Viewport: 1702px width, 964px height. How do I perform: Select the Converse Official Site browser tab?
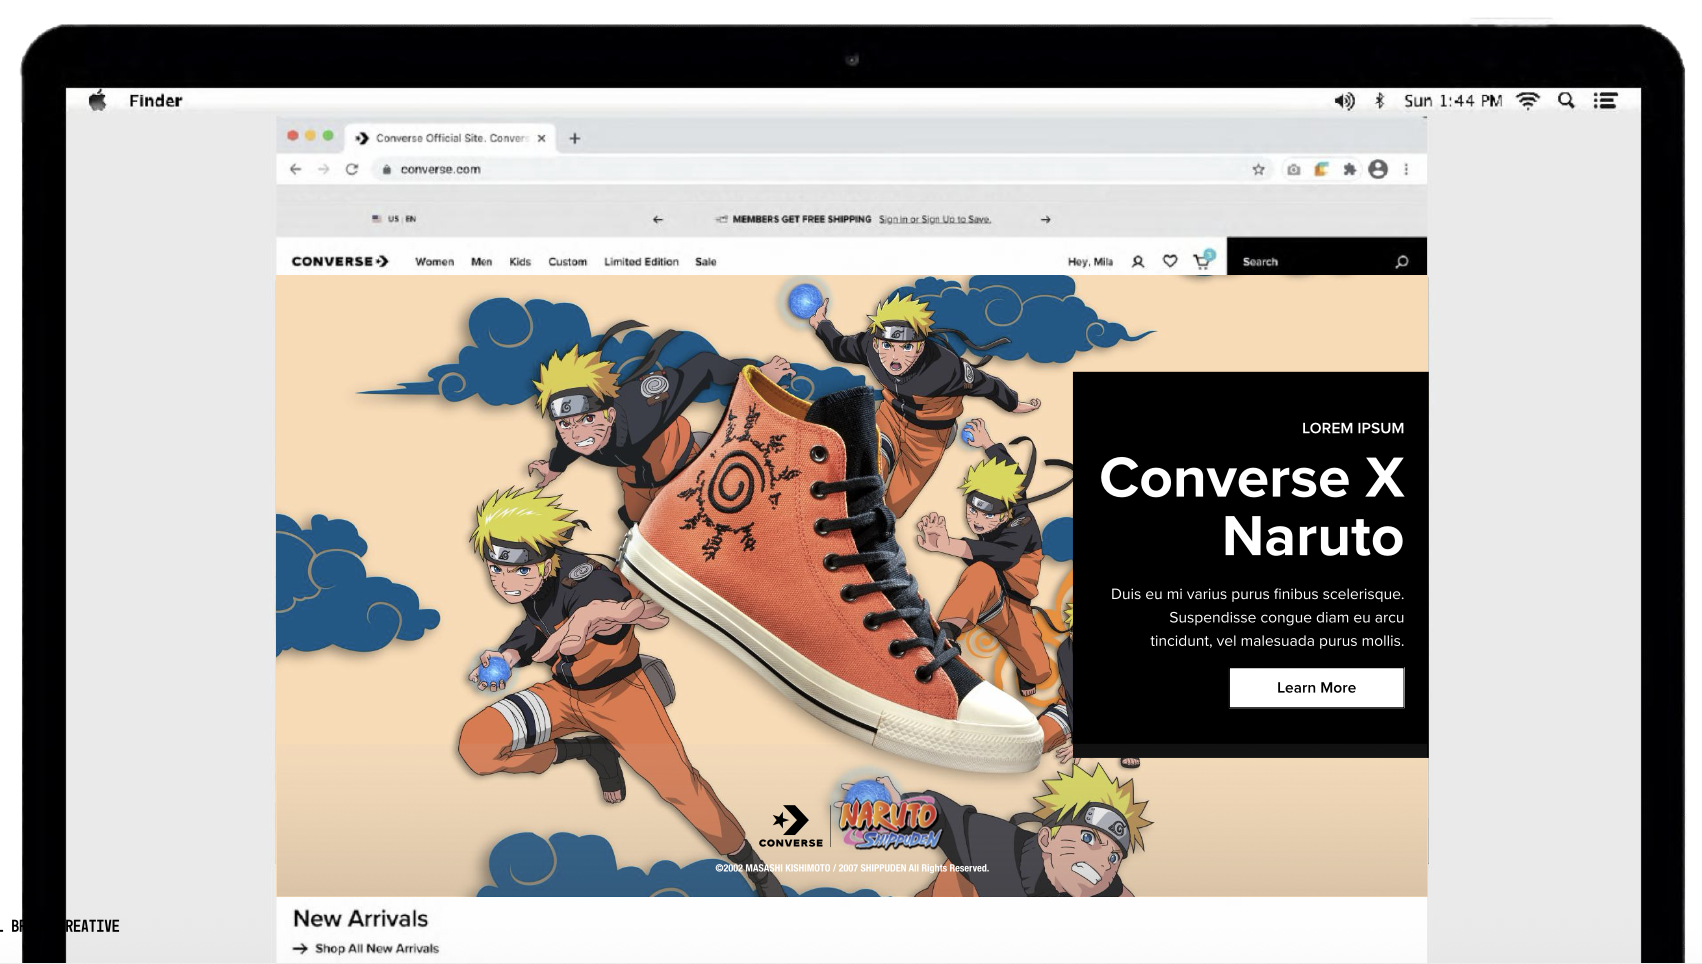tap(450, 138)
